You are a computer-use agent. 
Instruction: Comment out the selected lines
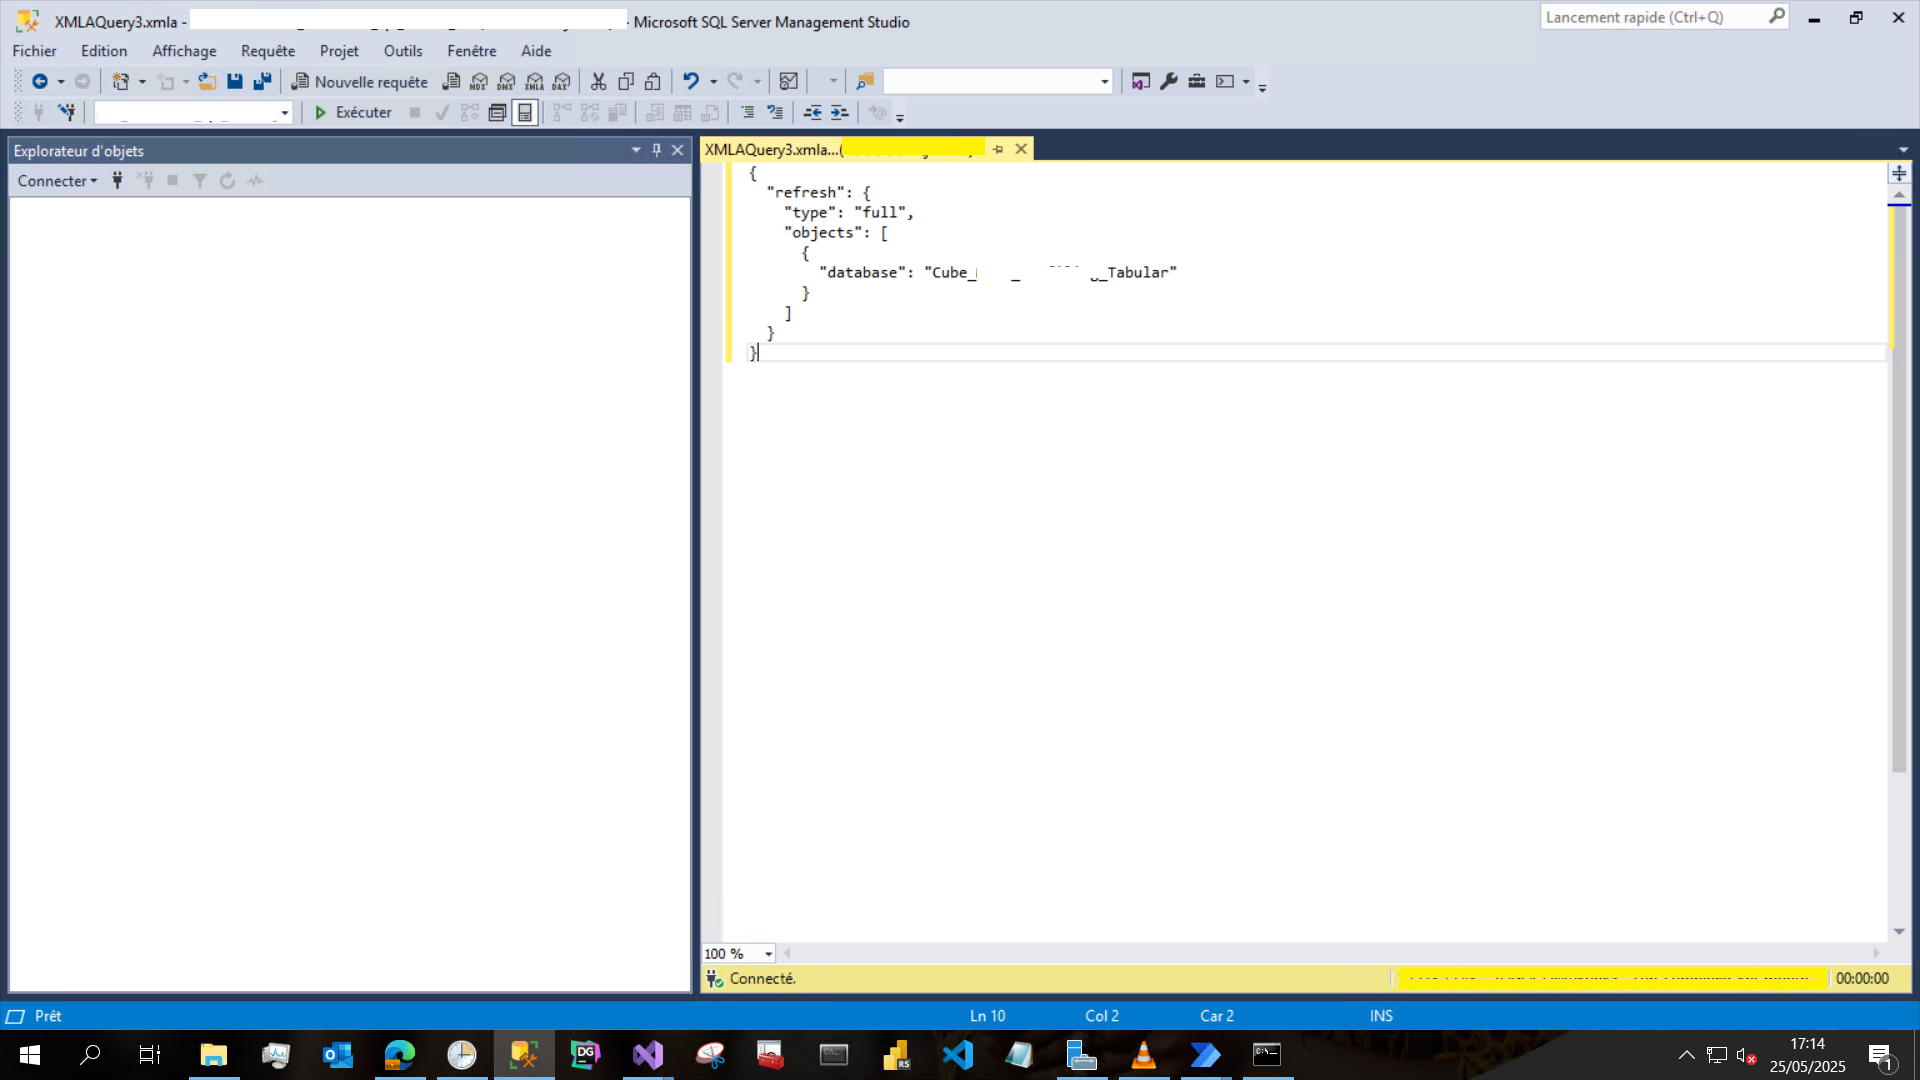(748, 113)
